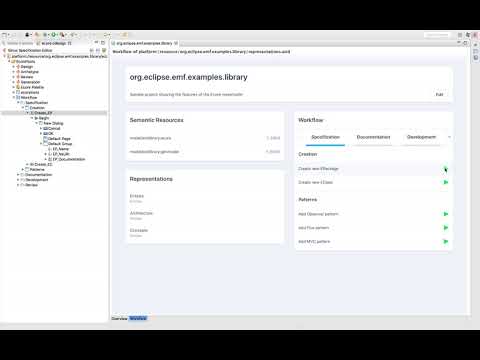Collapse the New Dialog tree node
480x360 pixels.
37,123
